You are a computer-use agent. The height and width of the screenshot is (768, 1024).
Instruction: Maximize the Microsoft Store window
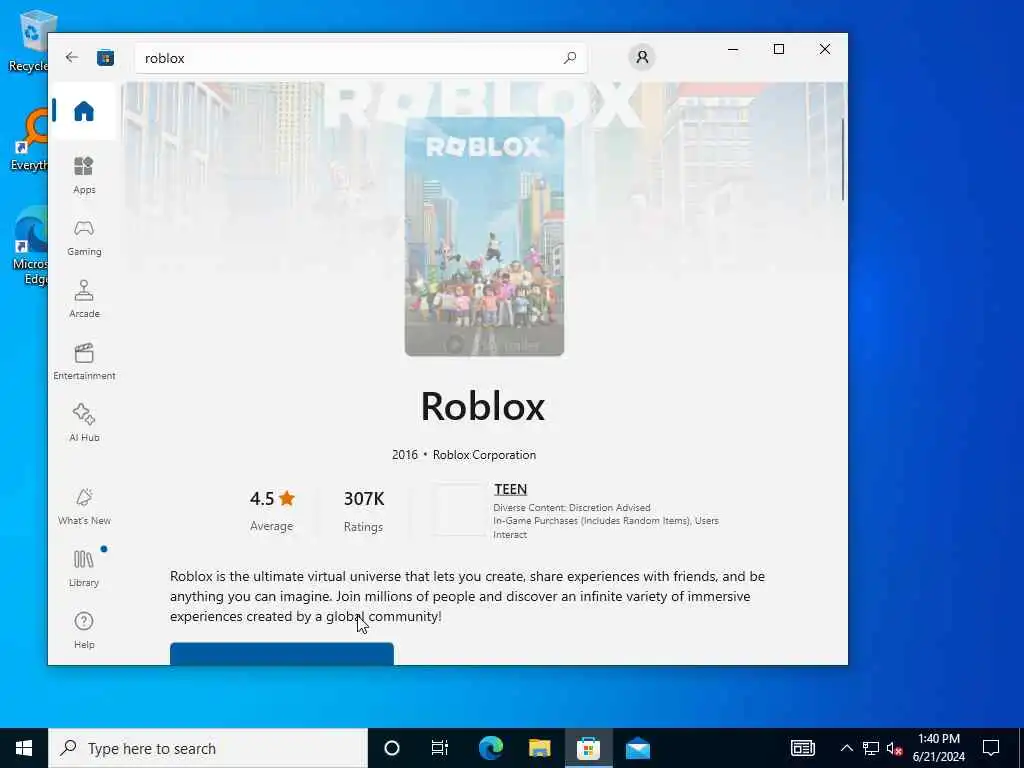[x=778, y=49]
